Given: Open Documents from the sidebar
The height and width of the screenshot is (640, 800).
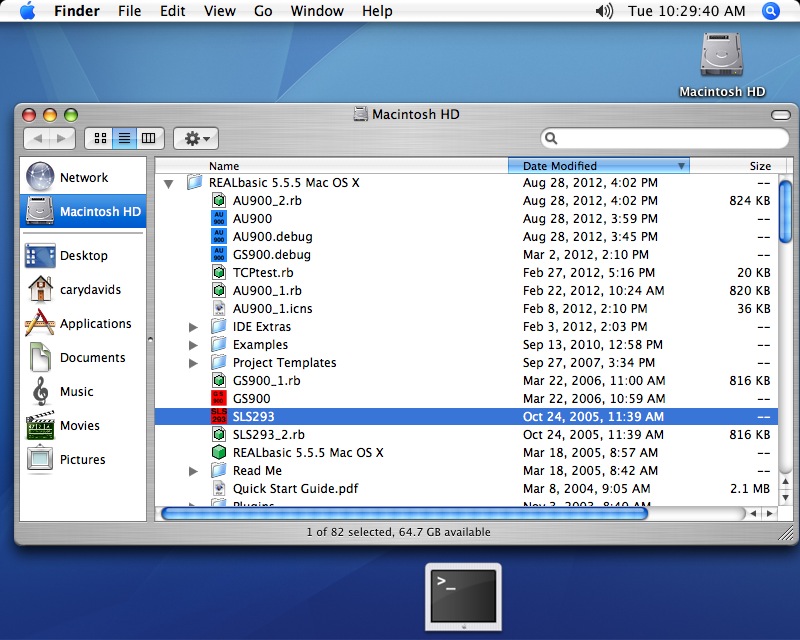Looking at the screenshot, I should pos(83,357).
